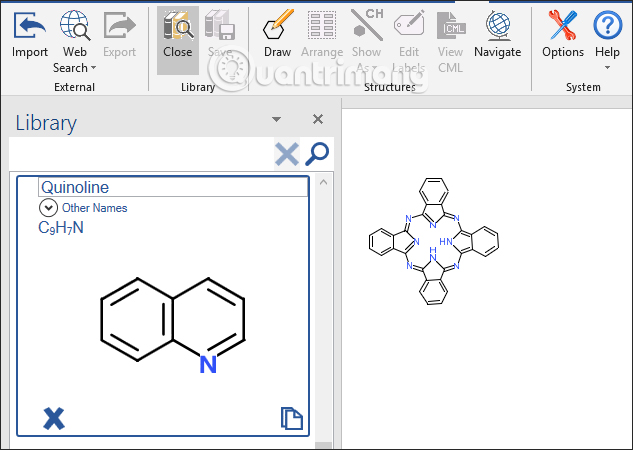Close the Library task pane
Screen dimensions: 633x450
click(318, 119)
